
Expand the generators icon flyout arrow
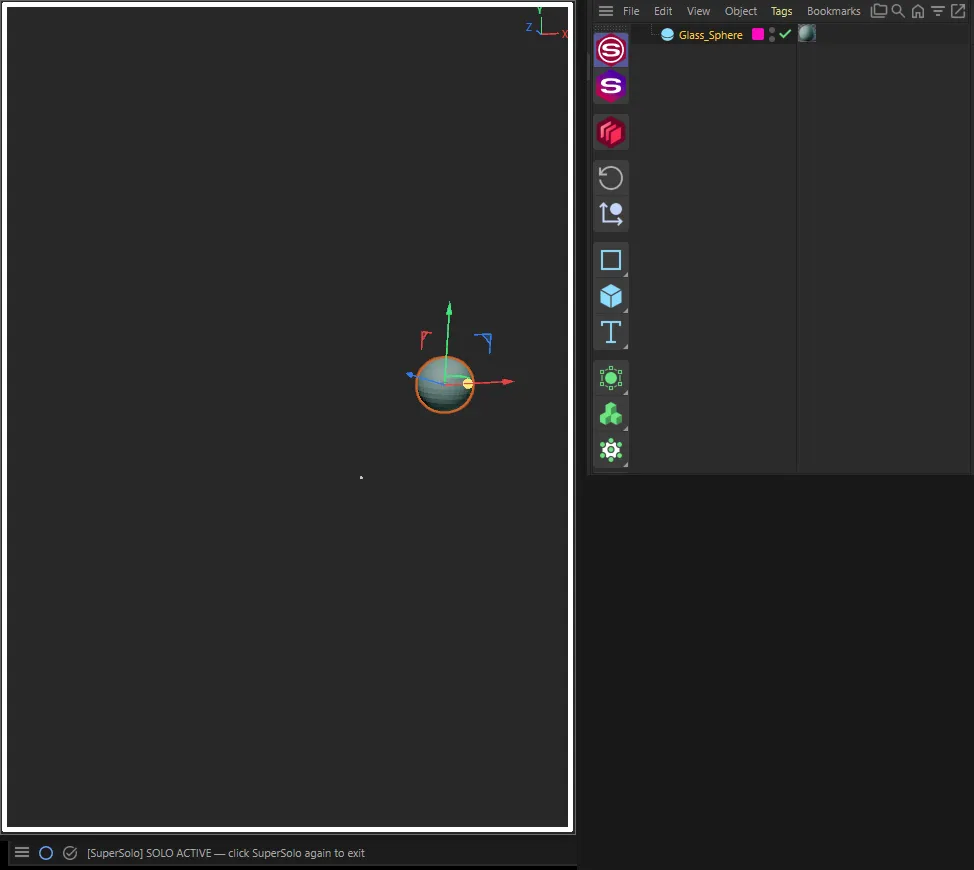626,393
